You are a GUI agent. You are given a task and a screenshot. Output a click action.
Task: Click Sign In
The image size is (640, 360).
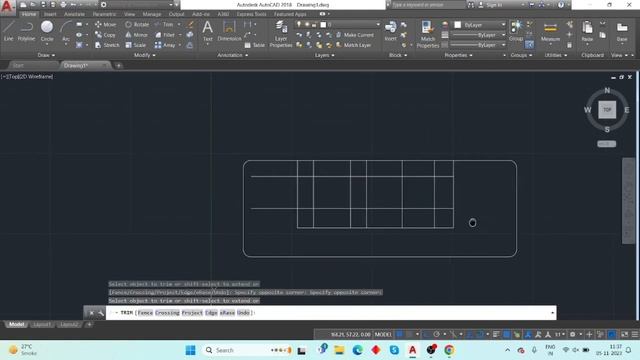coord(491,5)
